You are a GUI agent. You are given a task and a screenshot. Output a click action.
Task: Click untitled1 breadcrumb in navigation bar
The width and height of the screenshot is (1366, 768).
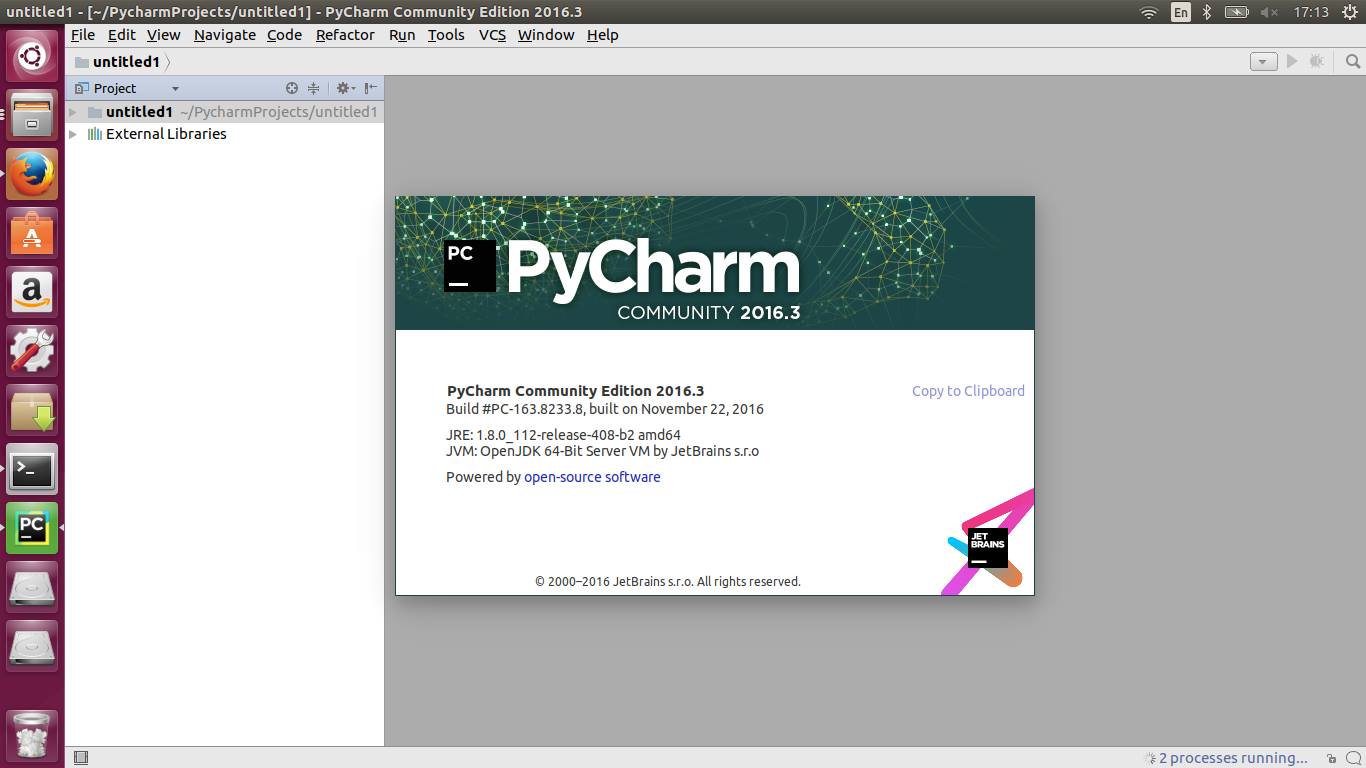pyautogui.click(x=117, y=62)
